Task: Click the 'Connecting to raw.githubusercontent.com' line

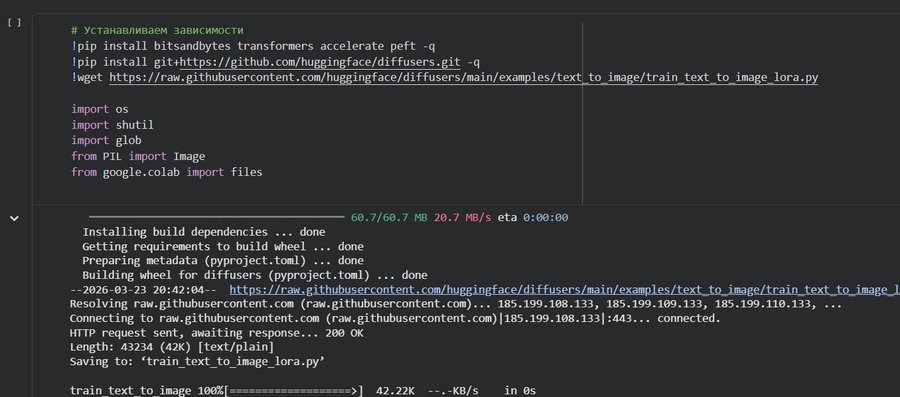Action: (395, 318)
